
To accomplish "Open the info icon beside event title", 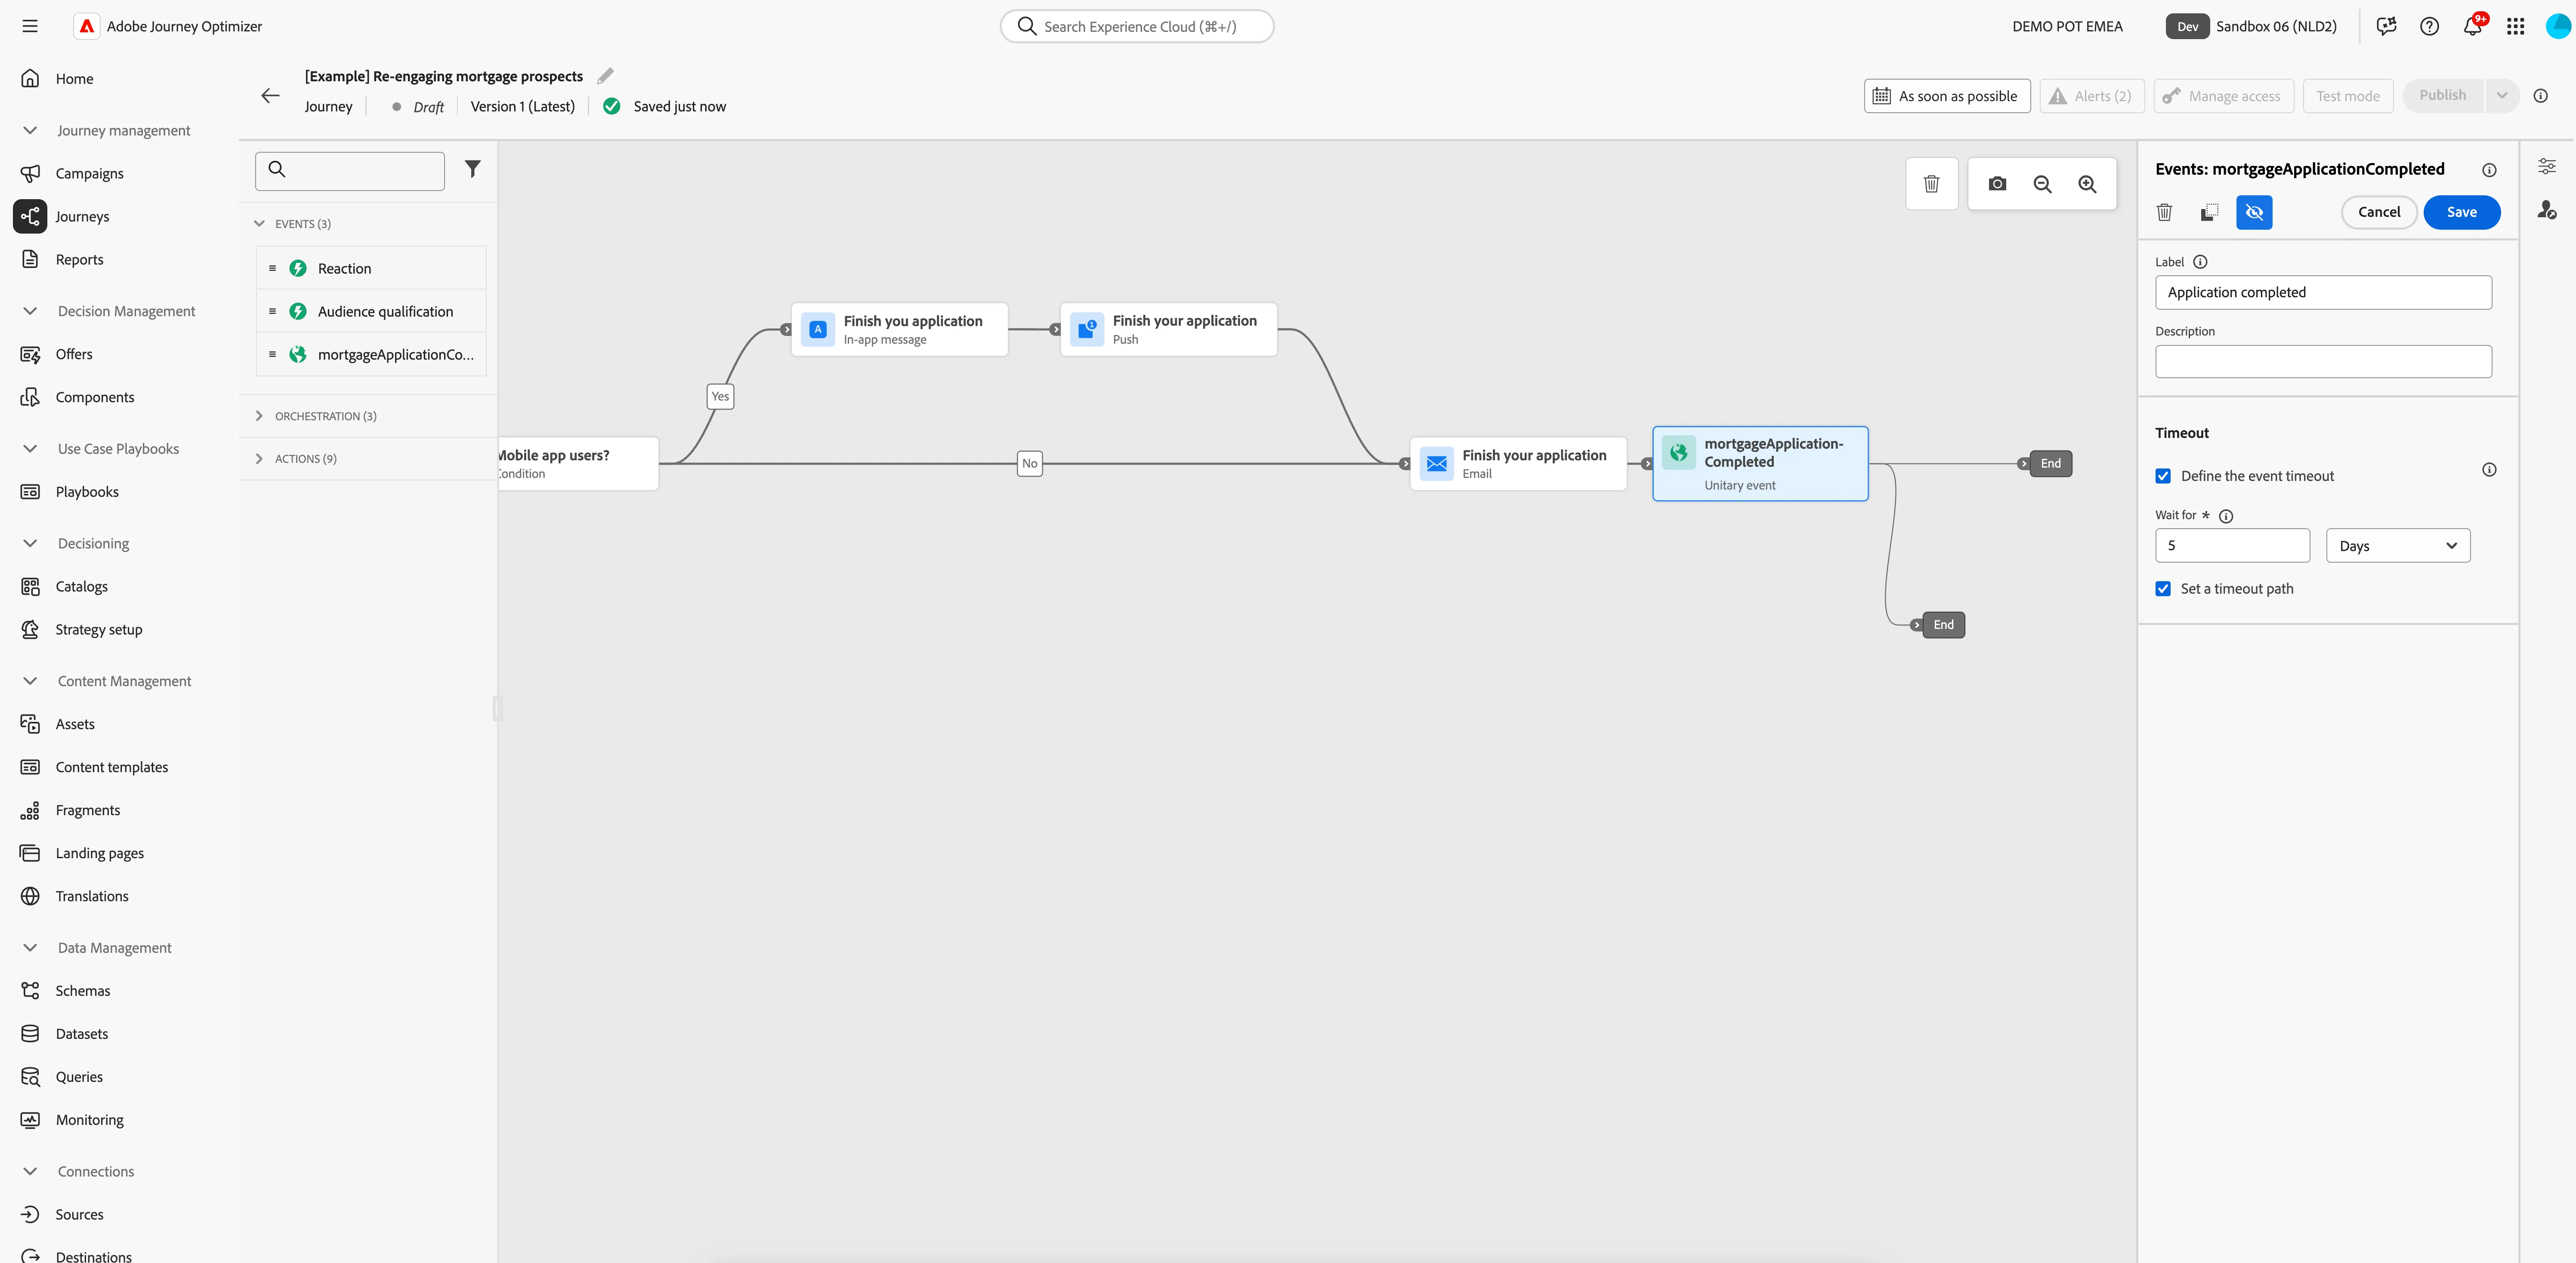I will tap(2489, 170).
